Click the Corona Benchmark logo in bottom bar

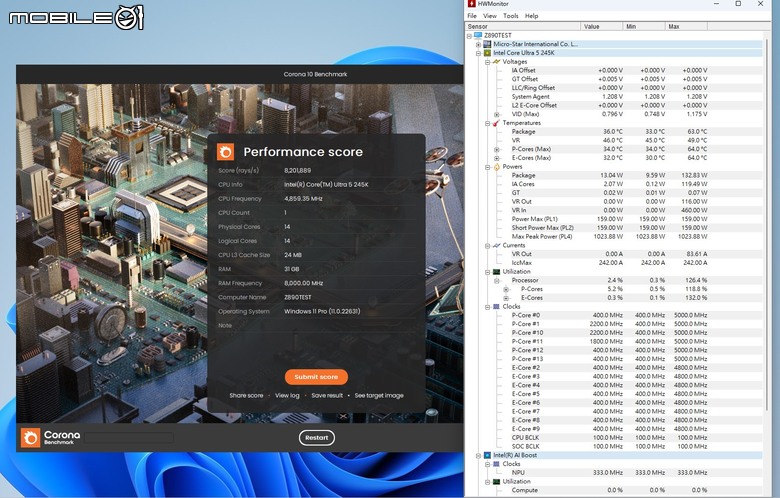30,438
